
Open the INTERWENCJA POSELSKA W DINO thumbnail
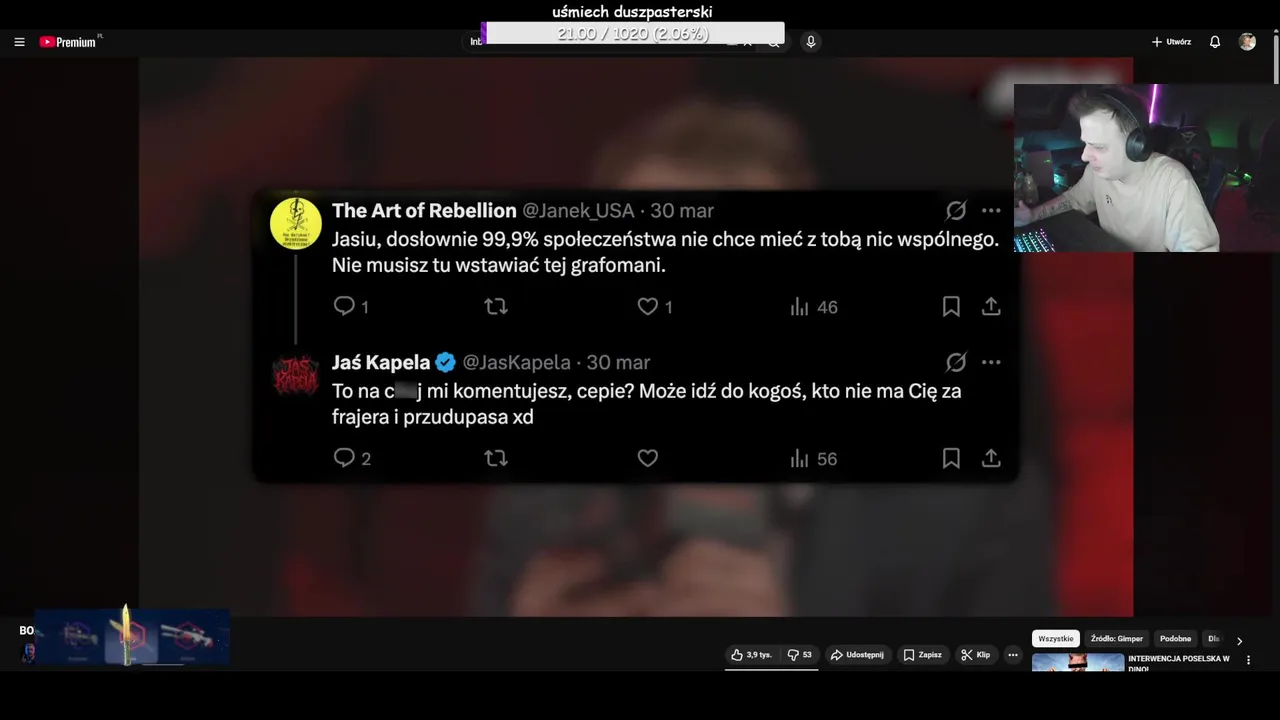click(1078, 663)
